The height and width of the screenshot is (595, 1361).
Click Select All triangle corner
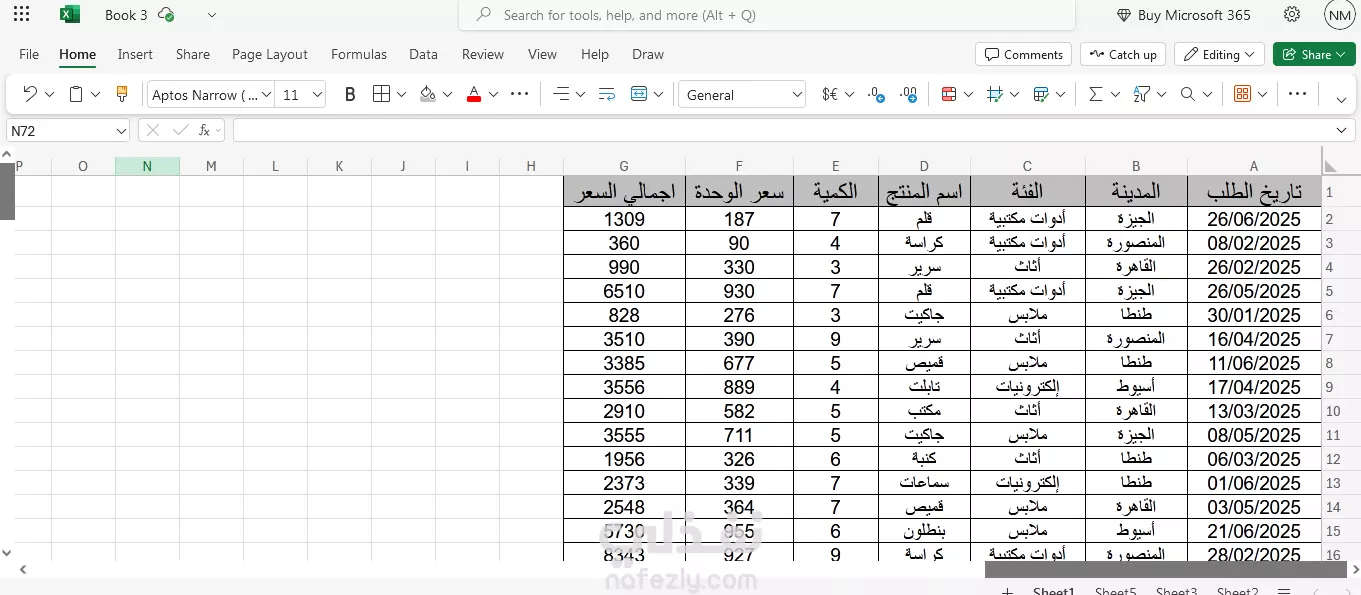click(1329, 166)
